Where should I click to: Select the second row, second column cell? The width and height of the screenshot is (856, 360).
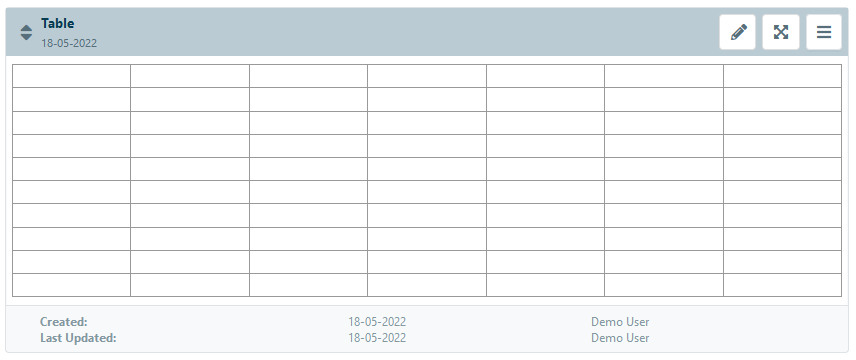[x=190, y=99]
